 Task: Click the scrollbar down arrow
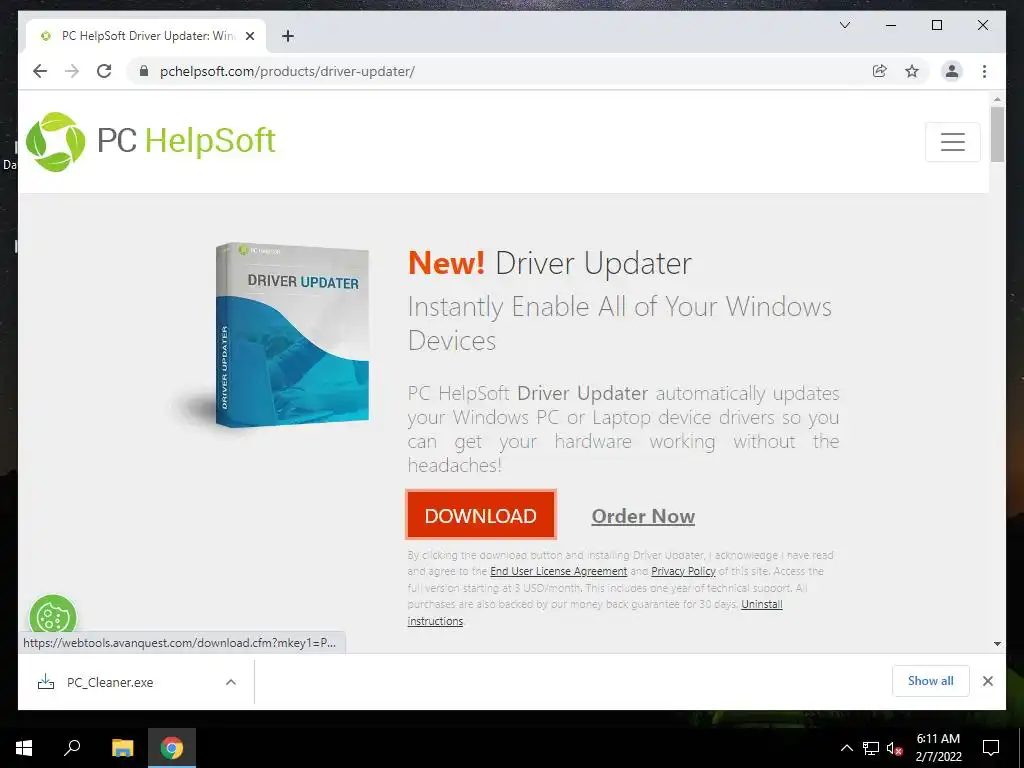997,643
